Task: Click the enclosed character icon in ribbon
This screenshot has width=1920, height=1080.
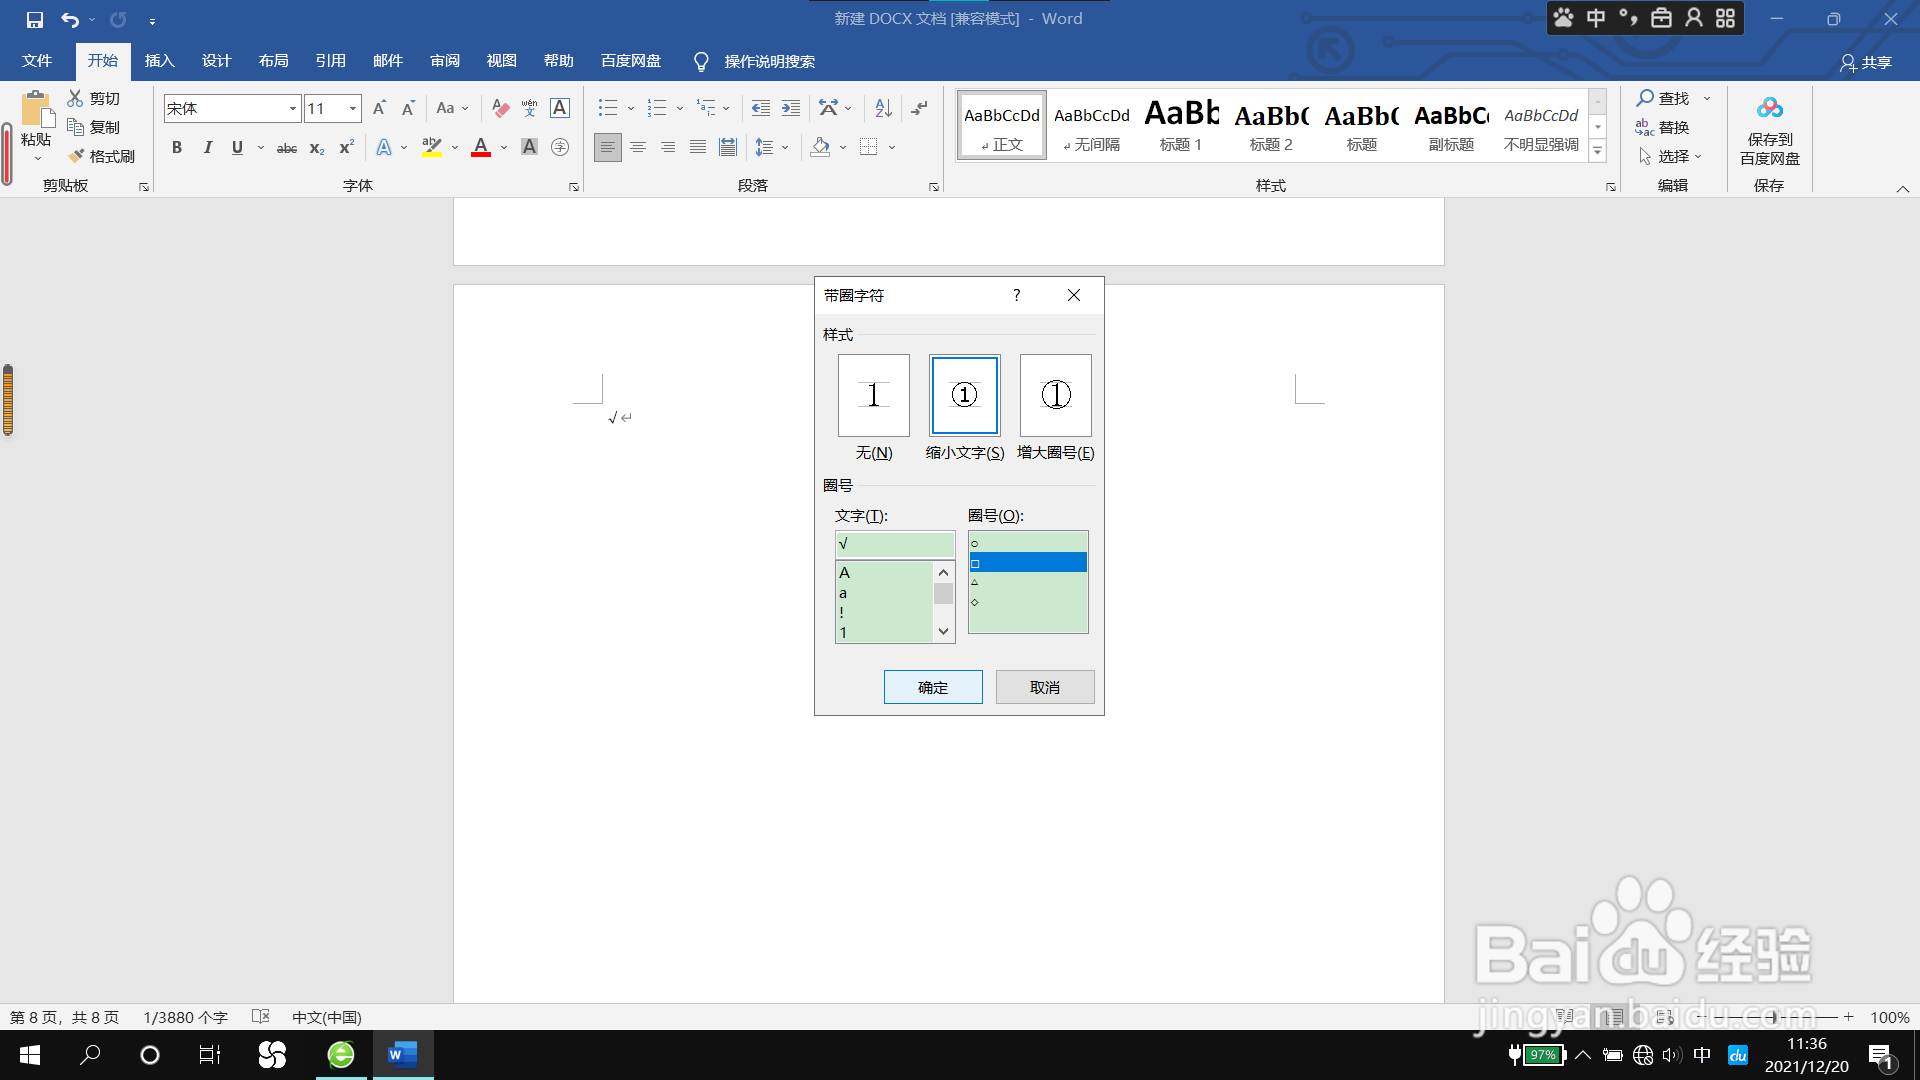Action: pos(560,148)
